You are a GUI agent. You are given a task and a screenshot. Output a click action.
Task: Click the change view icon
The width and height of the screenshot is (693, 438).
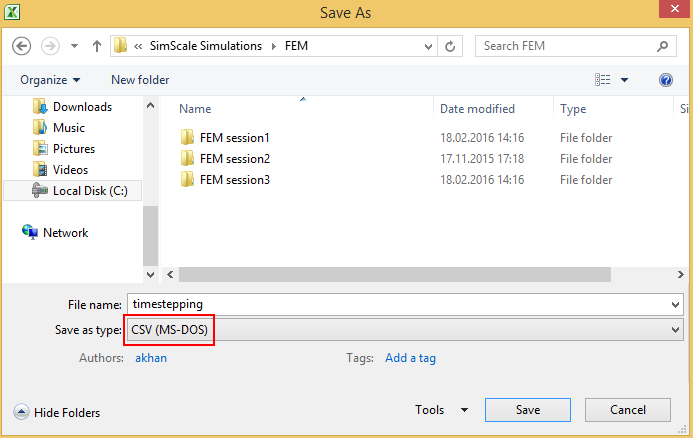point(603,80)
